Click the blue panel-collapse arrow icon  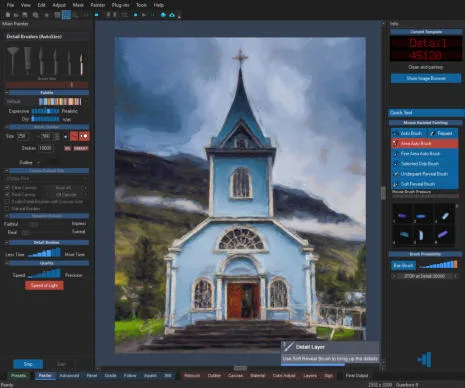(x=425, y=360)
